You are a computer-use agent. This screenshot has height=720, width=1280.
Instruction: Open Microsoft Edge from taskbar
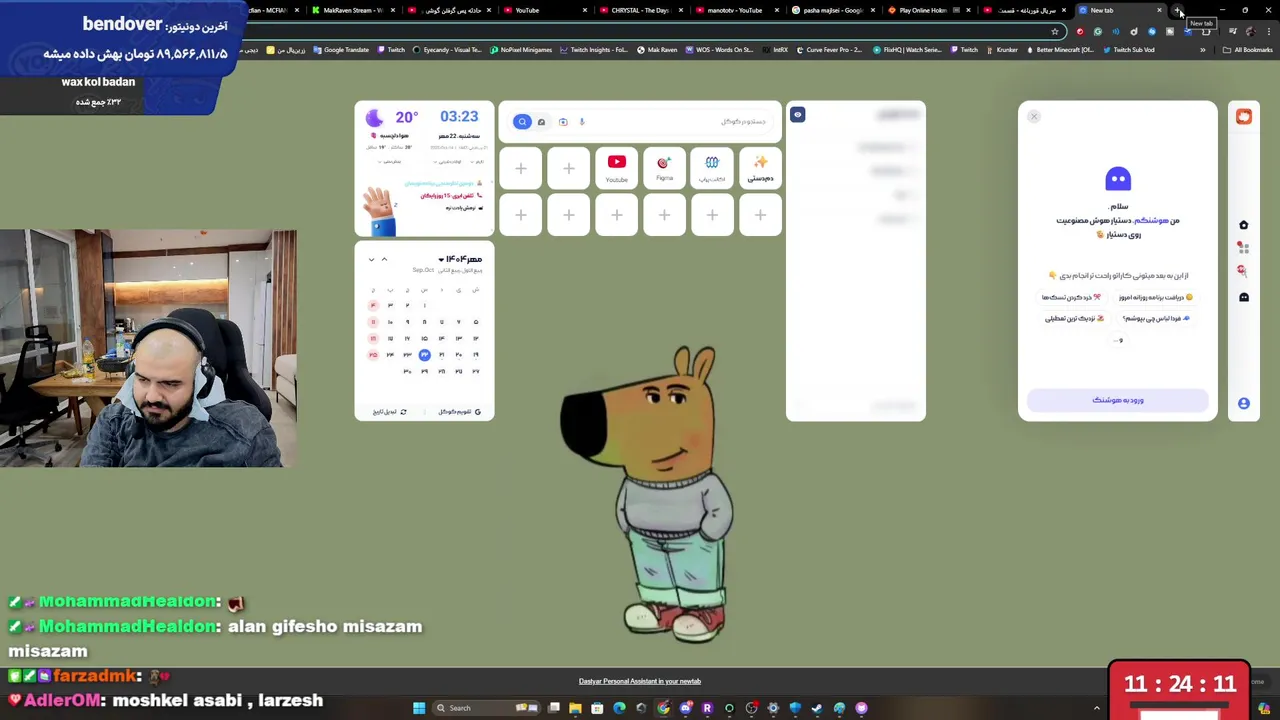pyautogui.click(x=619, y=708)
